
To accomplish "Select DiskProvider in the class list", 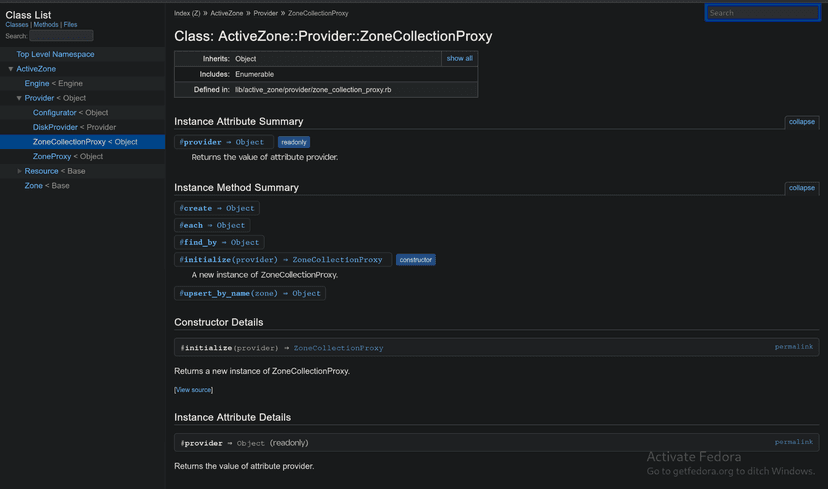I will (55, 127).
